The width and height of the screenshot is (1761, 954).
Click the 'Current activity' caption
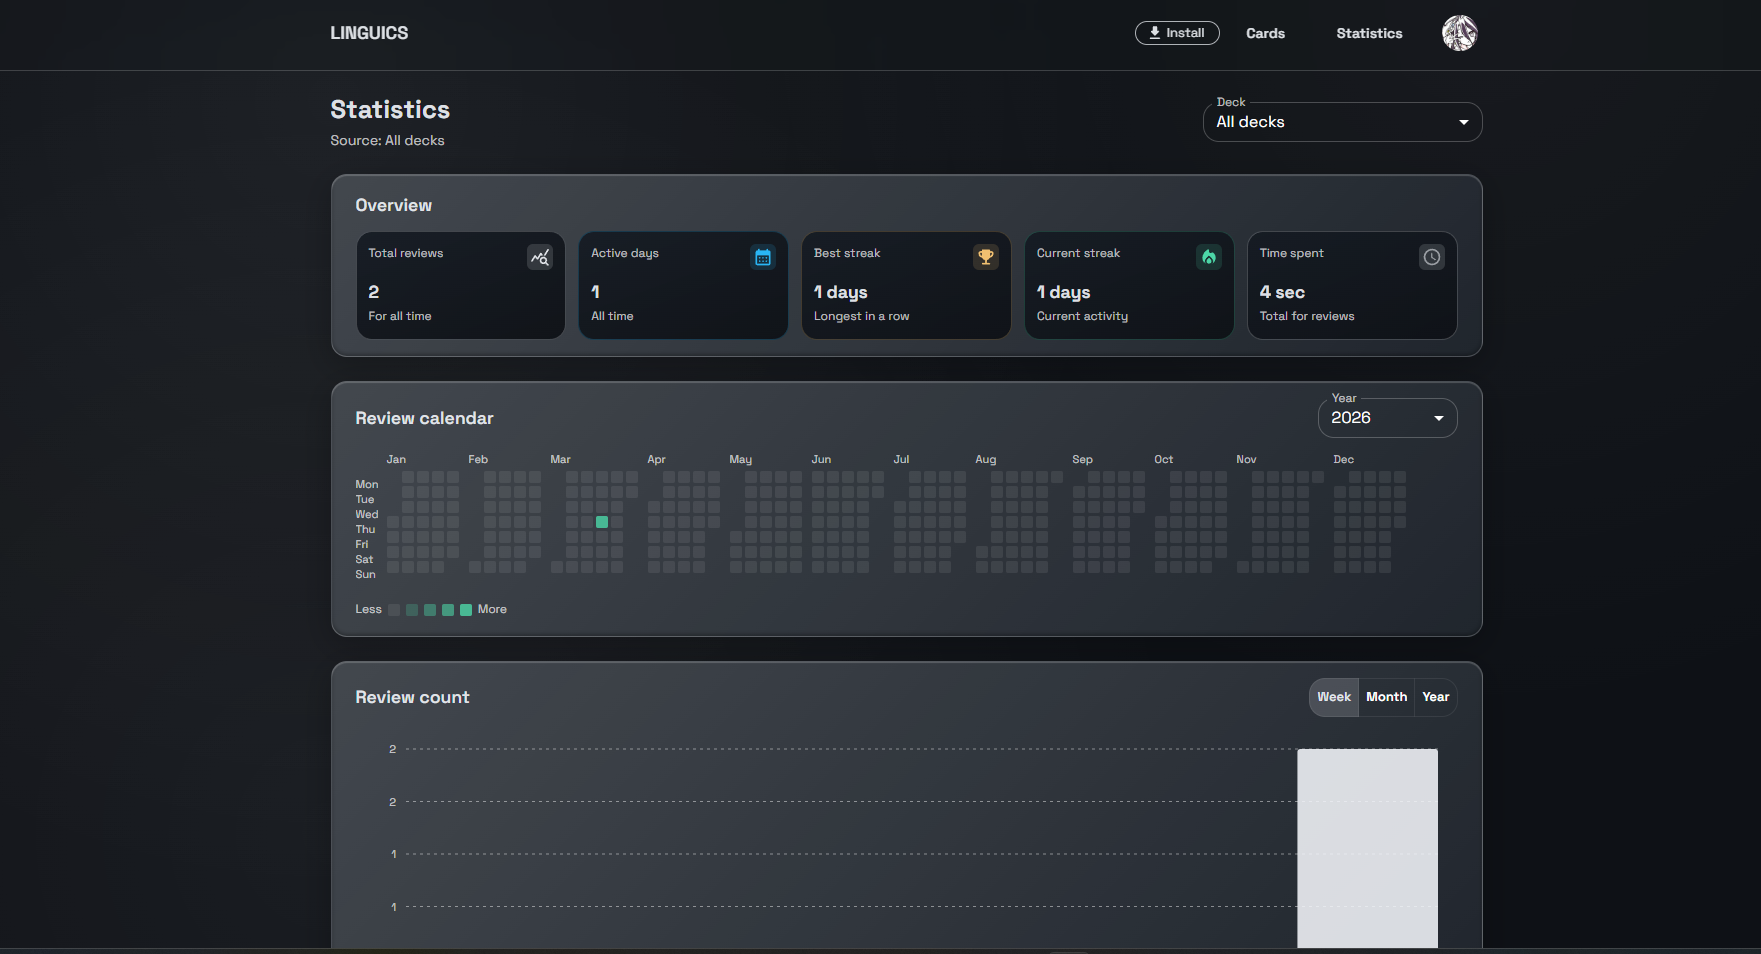pyautogui.click(x=1082, y=316)
